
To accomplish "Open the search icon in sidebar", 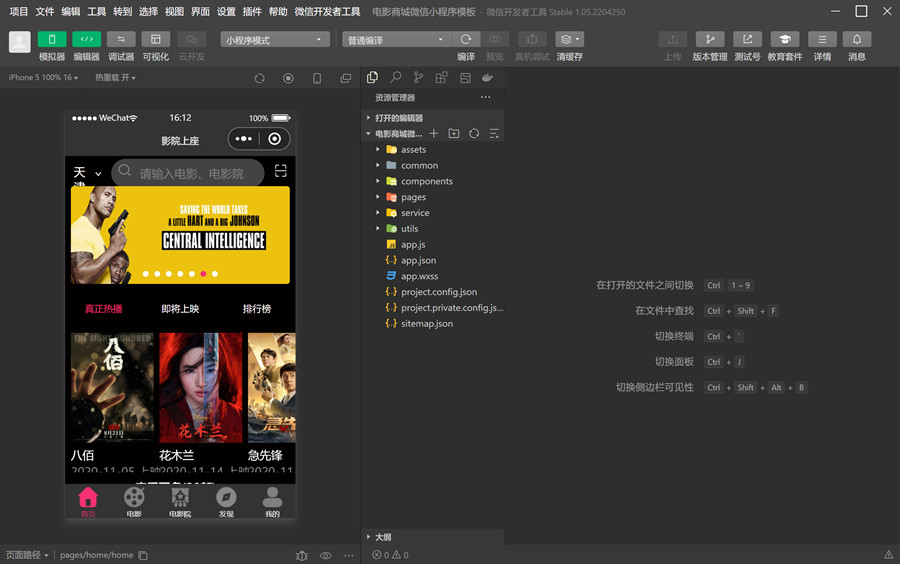I will pyautogui.click(x=395, y=77).
